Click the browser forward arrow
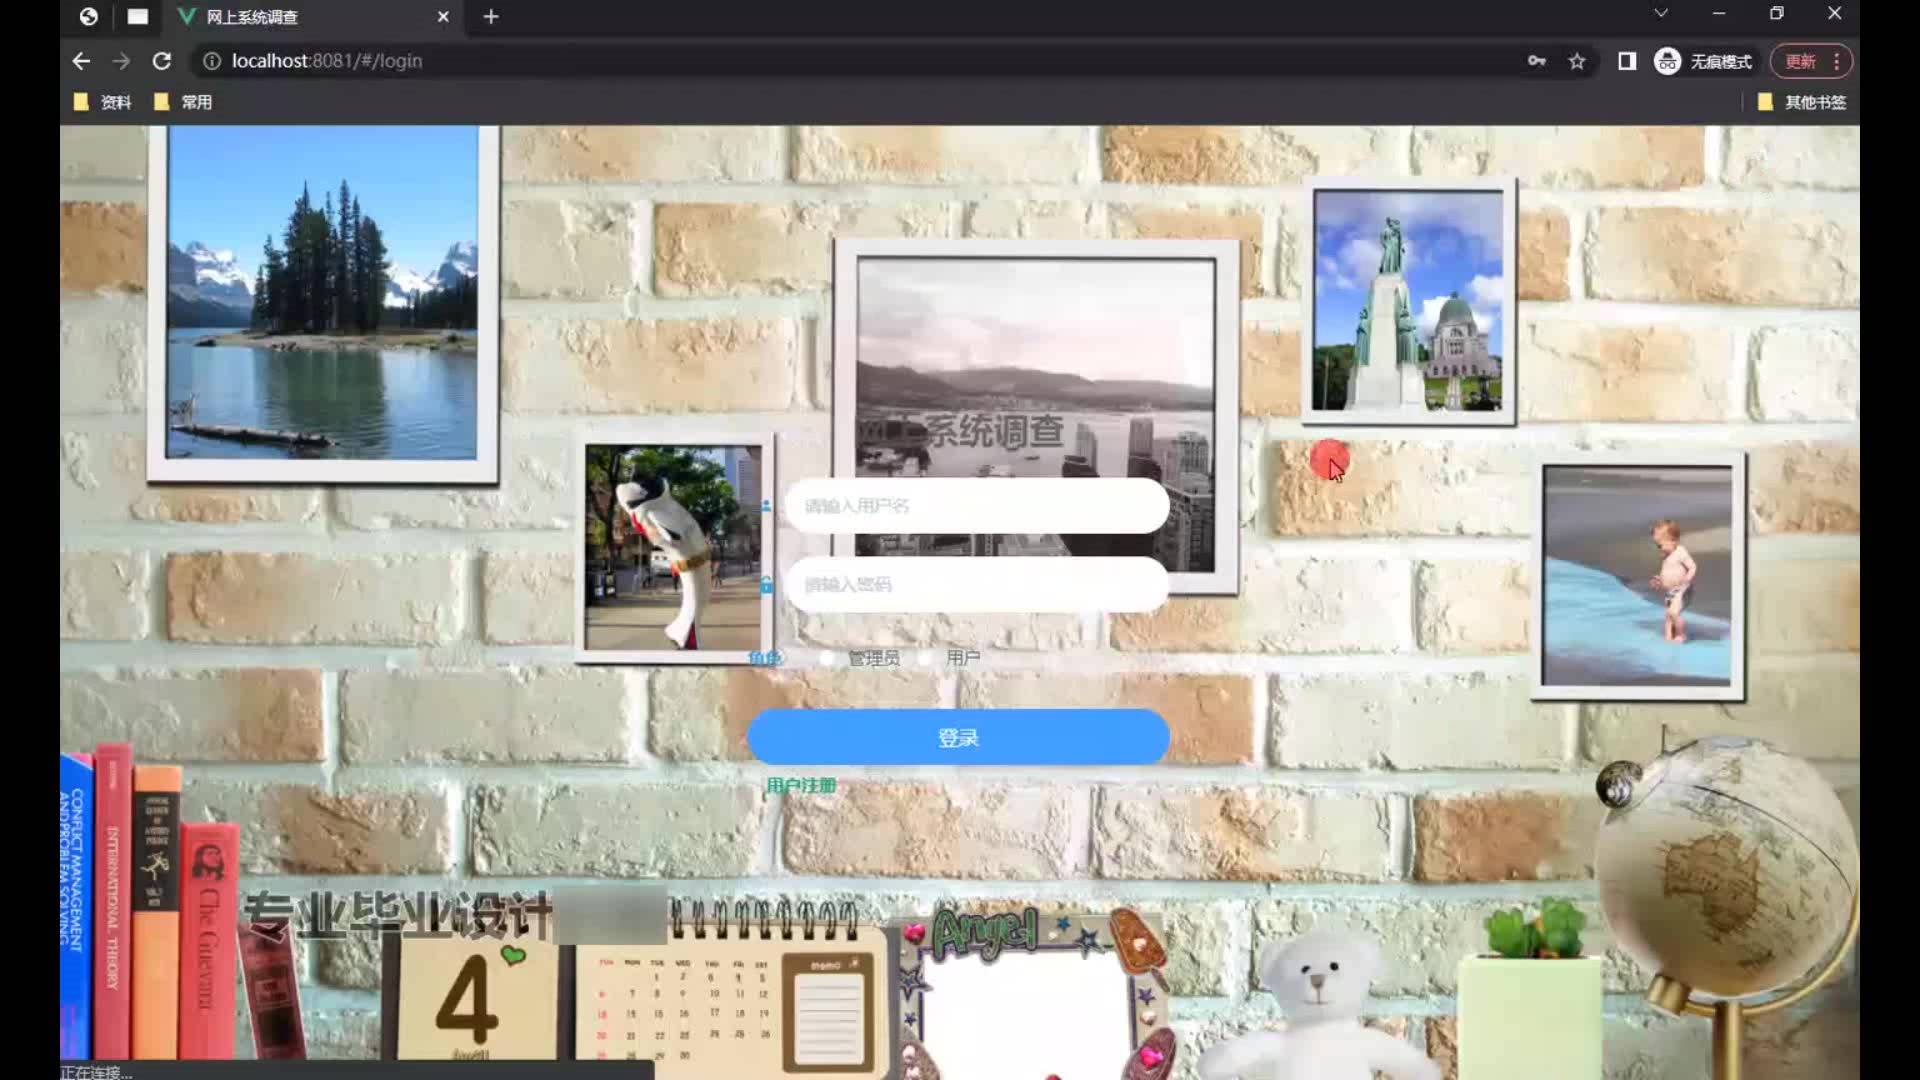 (x=121, y=61)
